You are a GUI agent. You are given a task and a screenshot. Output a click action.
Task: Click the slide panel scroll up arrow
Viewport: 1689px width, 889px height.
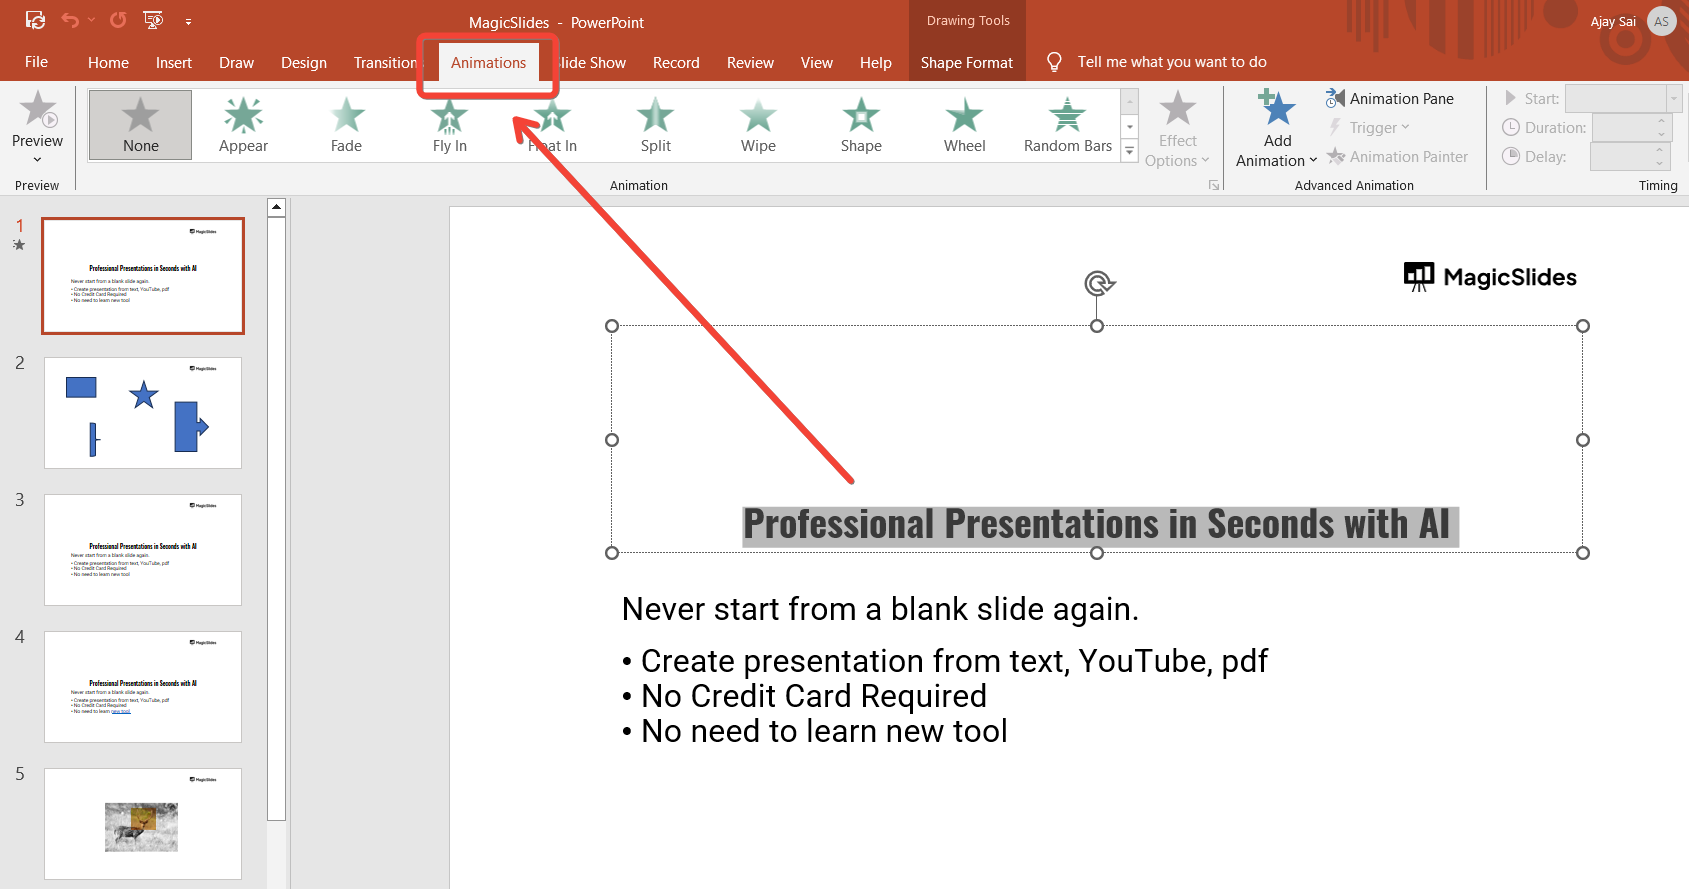coord(277,207)
